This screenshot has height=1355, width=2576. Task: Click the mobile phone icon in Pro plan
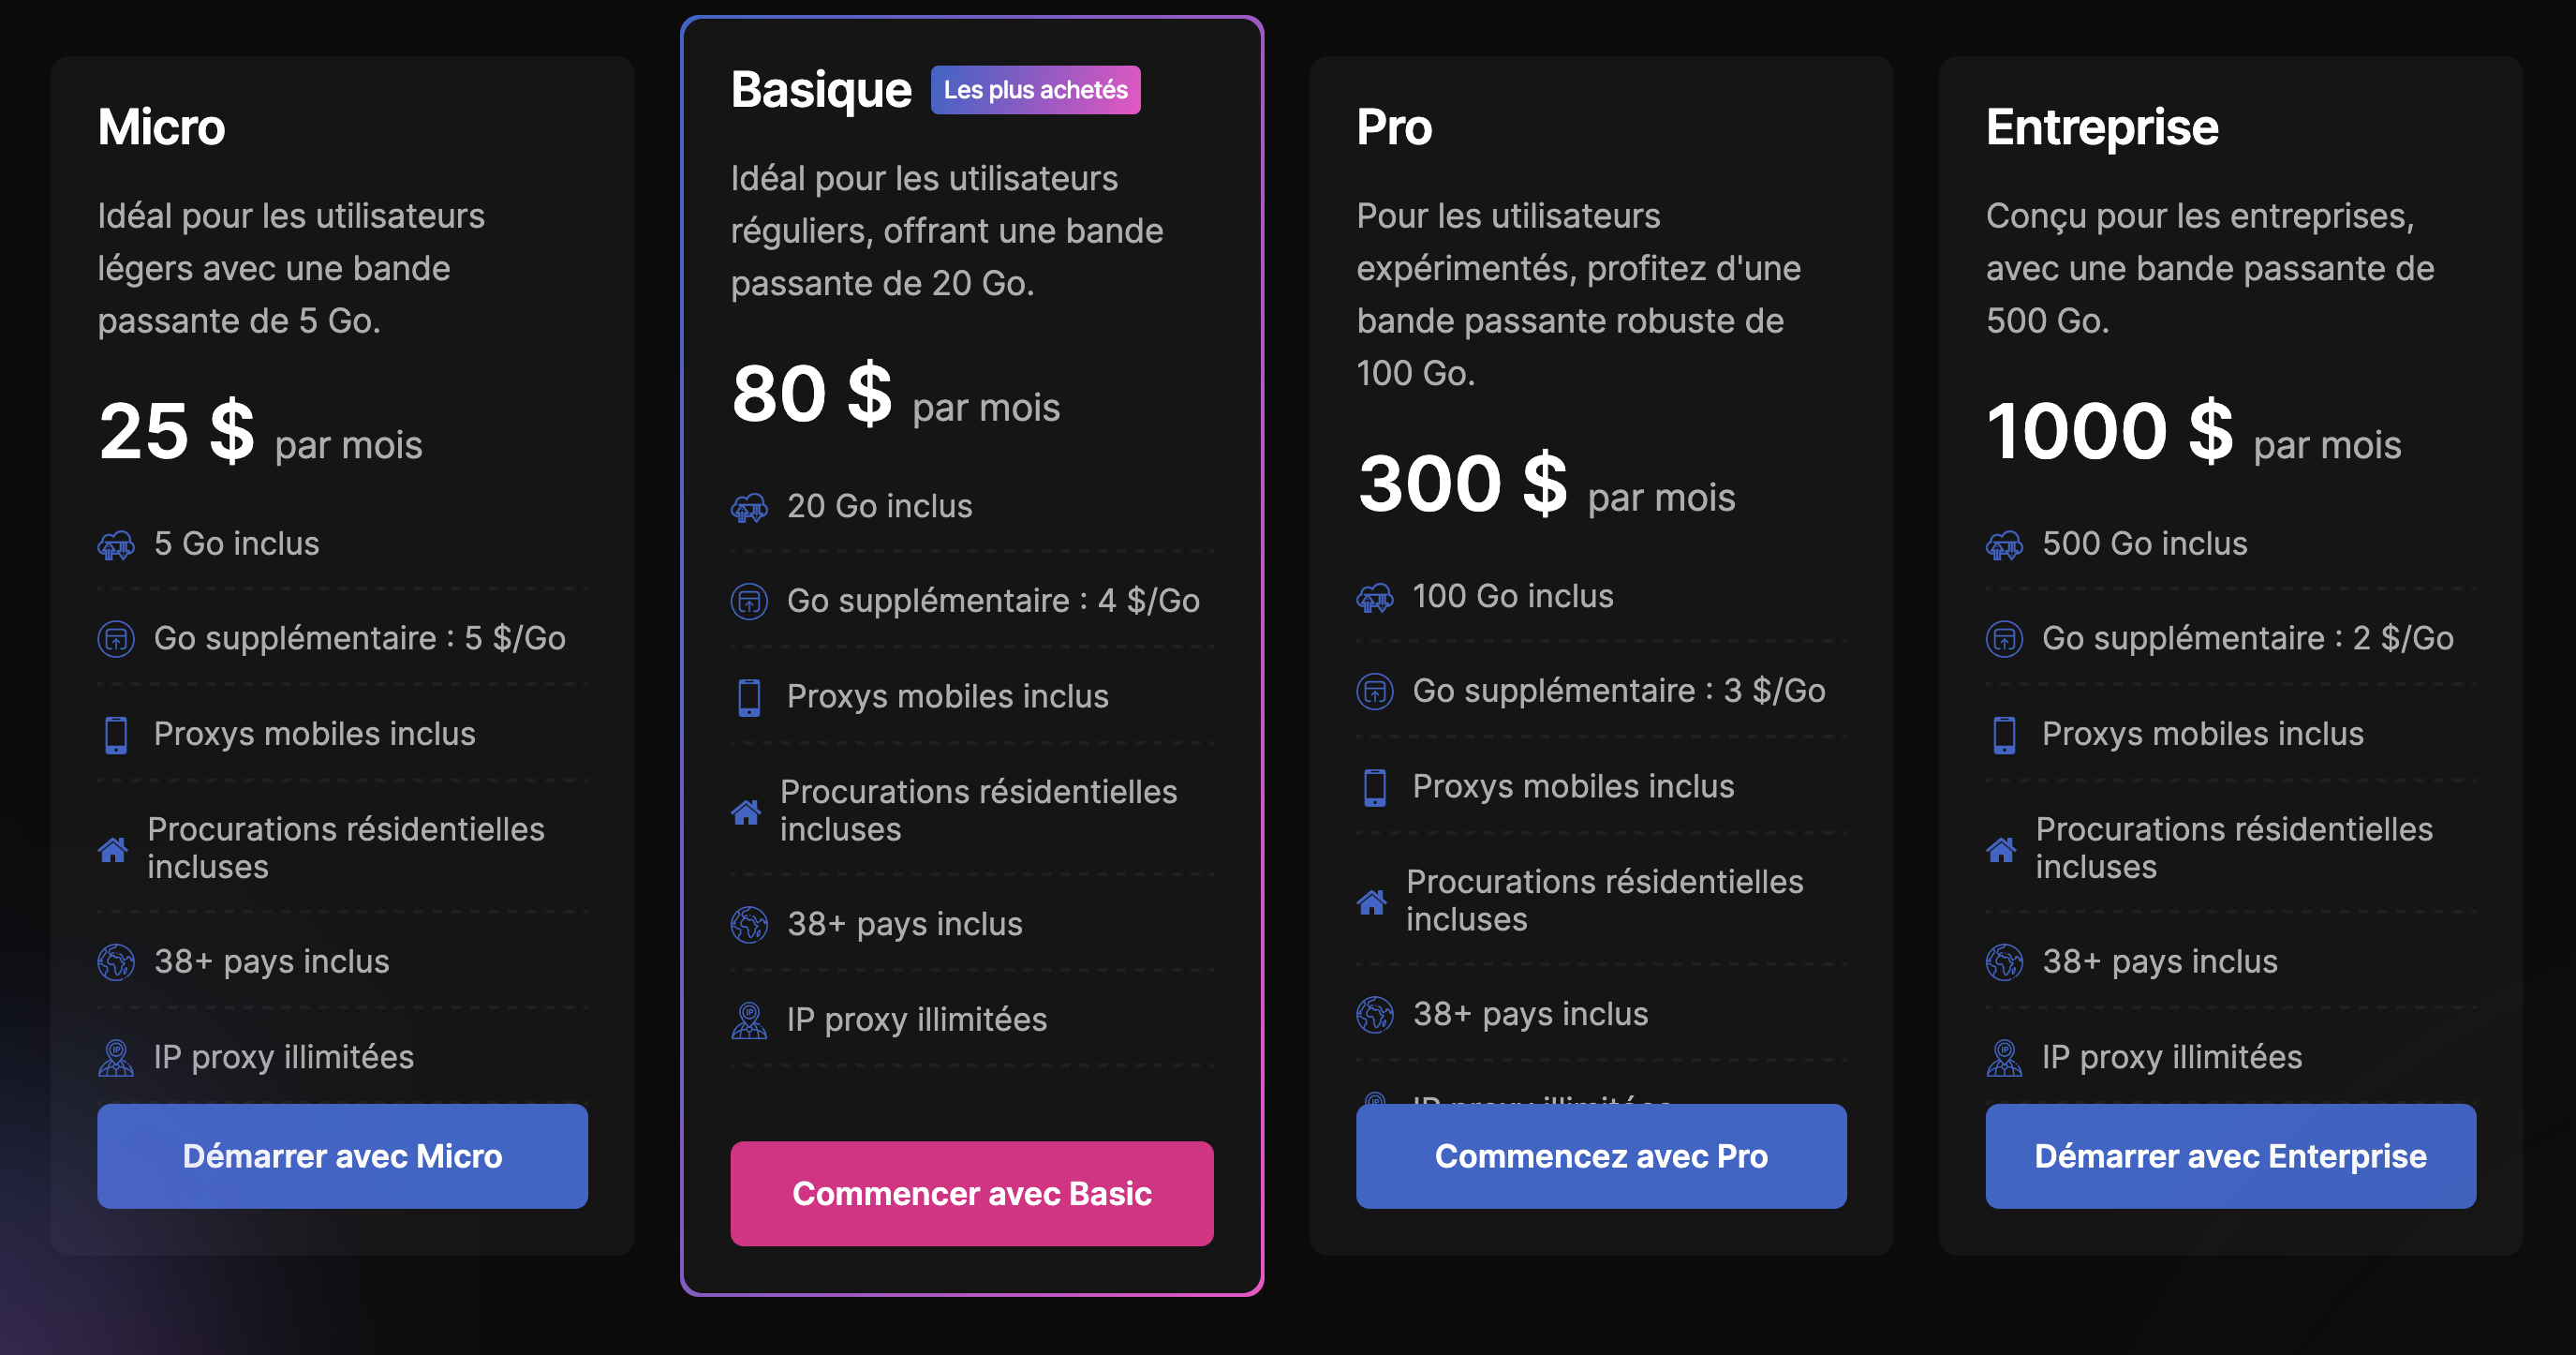pyautogui.click(x=1375, y=788)
